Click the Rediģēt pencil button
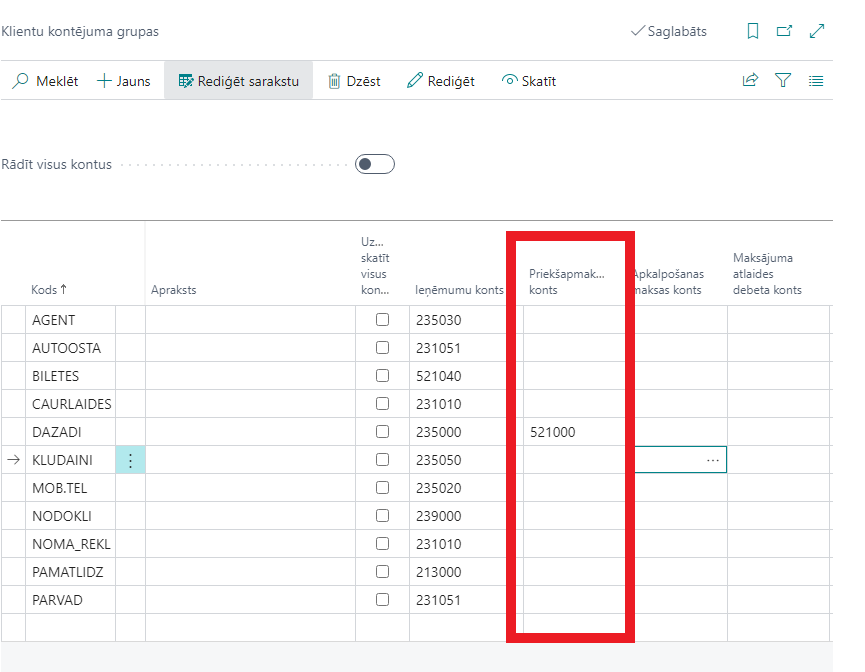The width and height of the screenshot is (865, 672). tap(441, 81)
